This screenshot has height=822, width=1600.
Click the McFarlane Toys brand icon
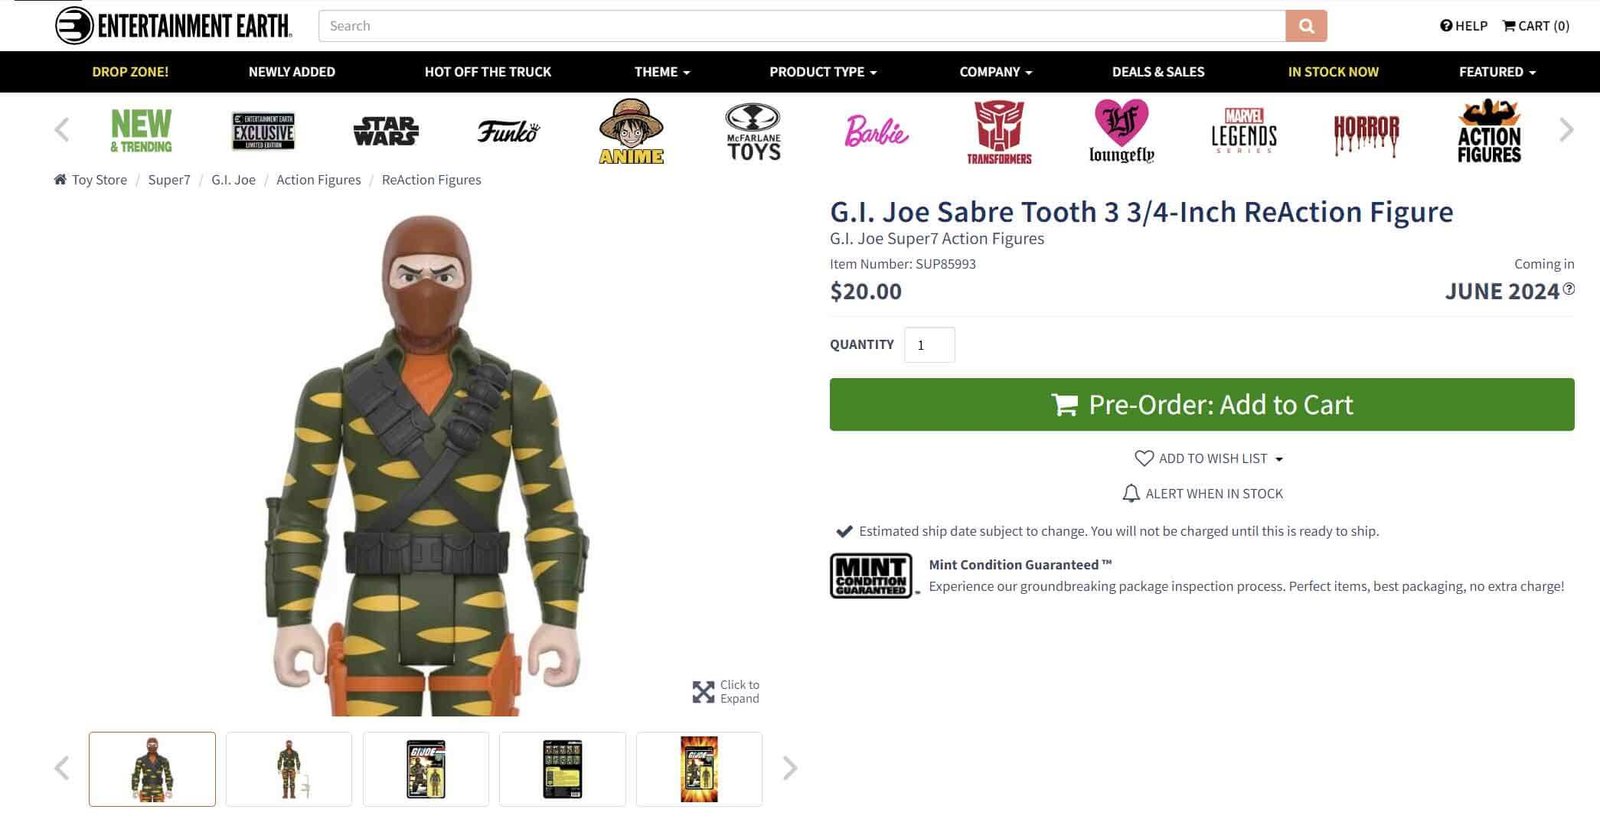click(x=752, y=131)
